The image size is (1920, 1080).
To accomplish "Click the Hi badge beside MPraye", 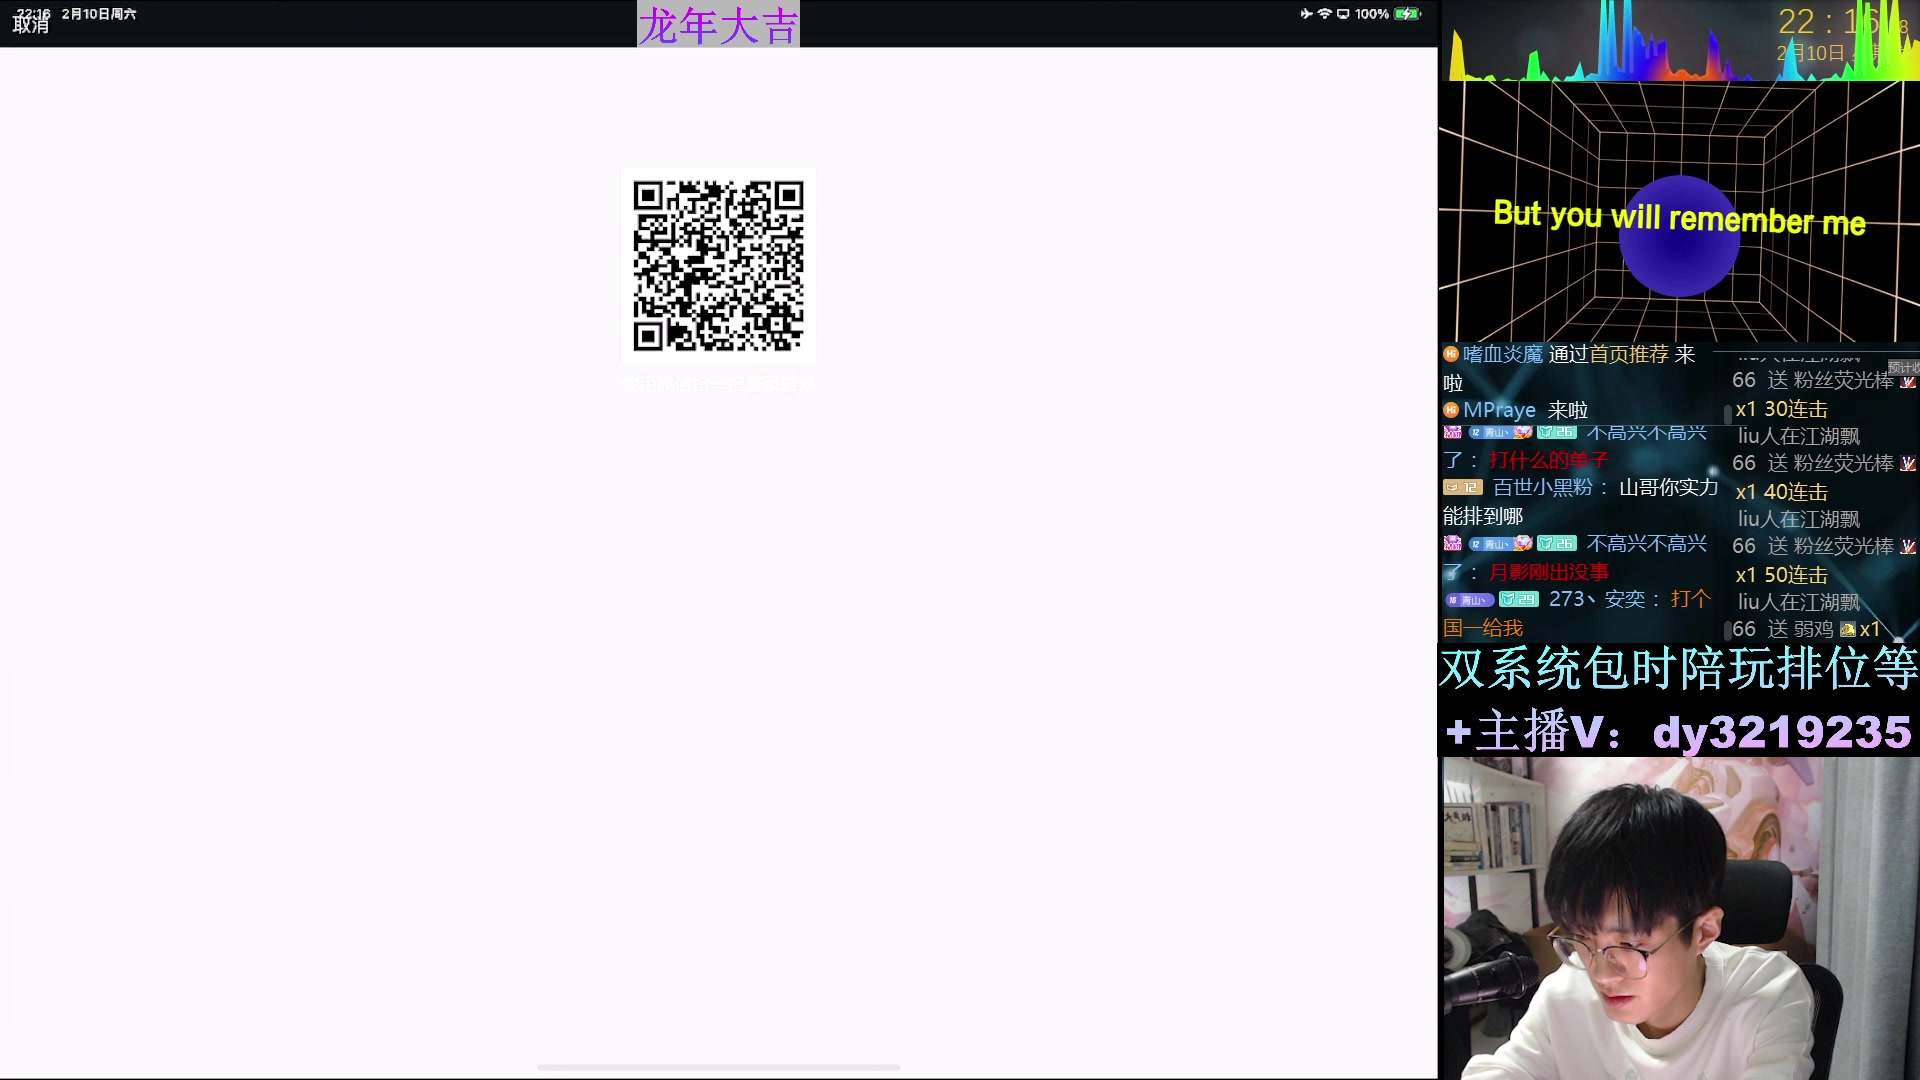I will tap(1451, 410).
